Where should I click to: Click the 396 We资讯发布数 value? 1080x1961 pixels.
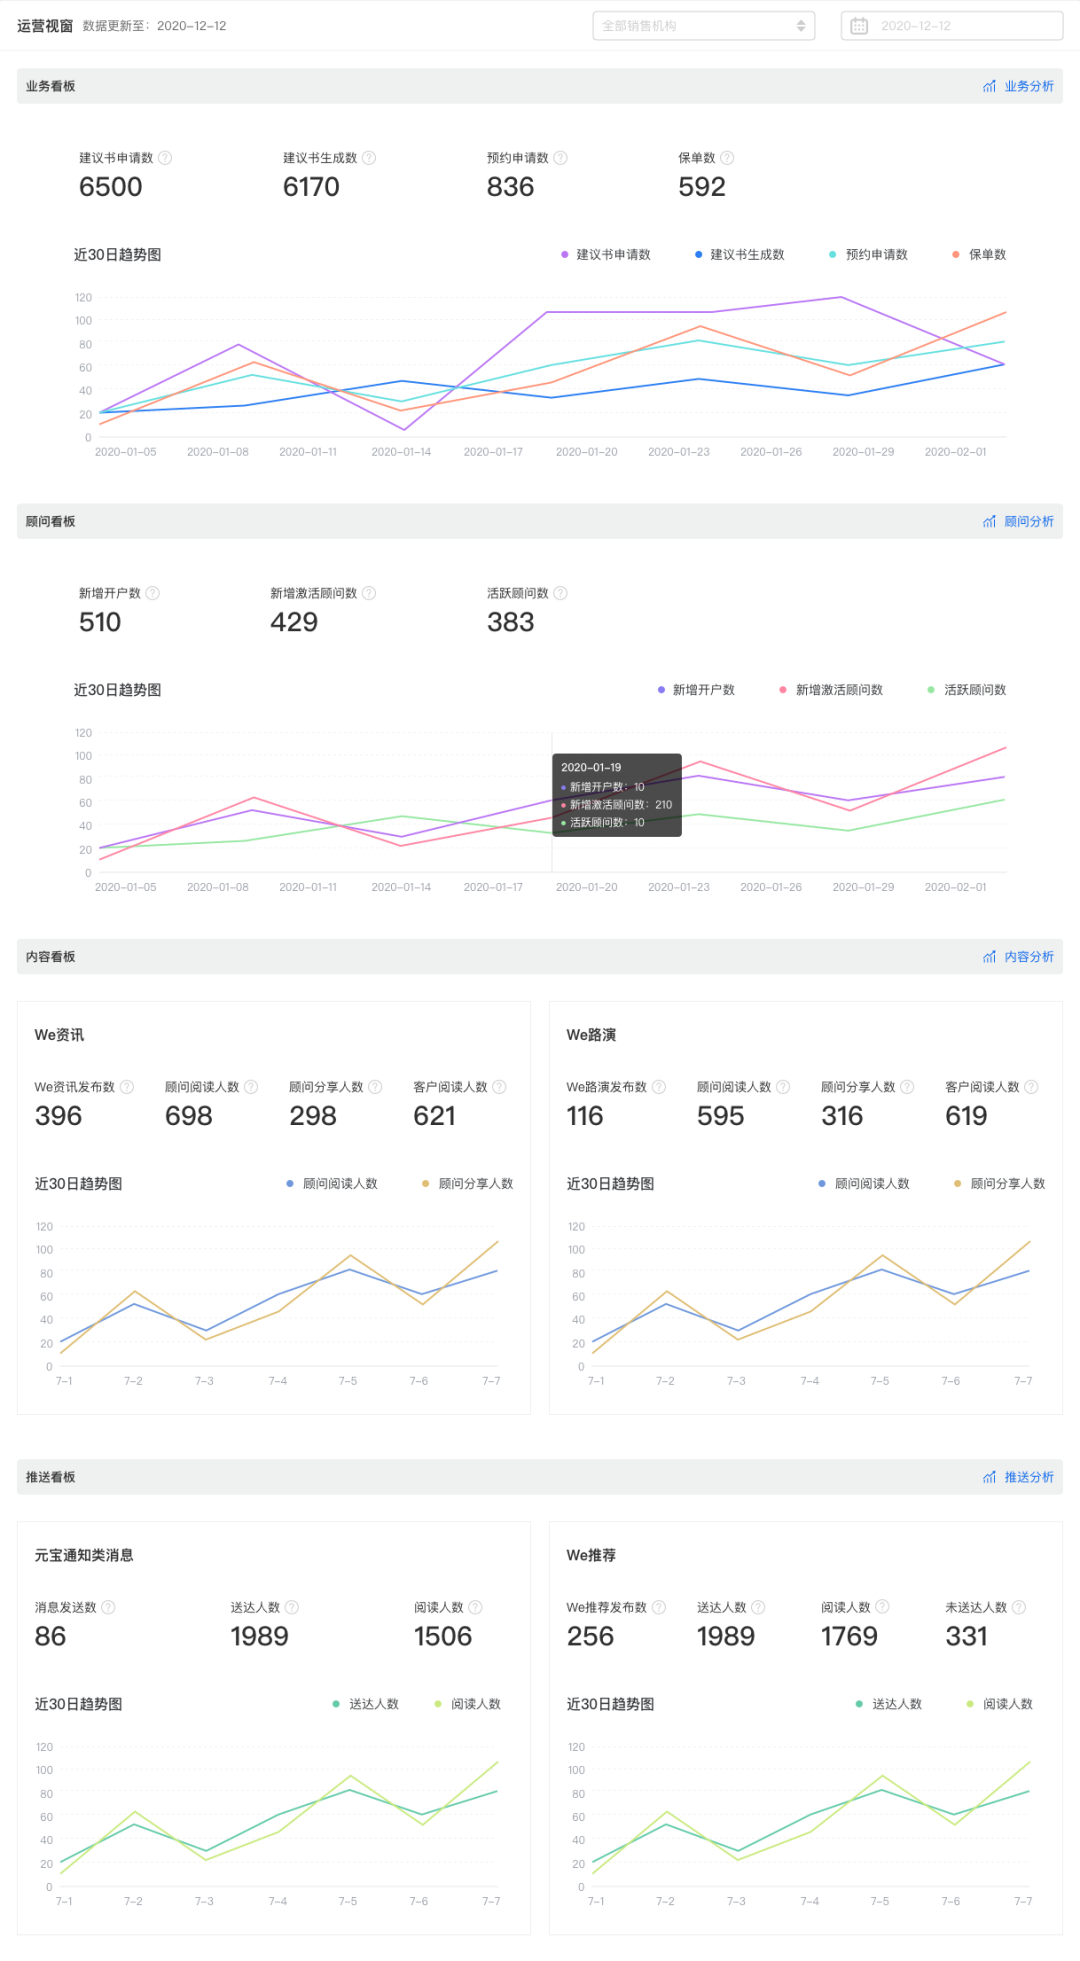pyautogui.click(x=58, y=1116)
